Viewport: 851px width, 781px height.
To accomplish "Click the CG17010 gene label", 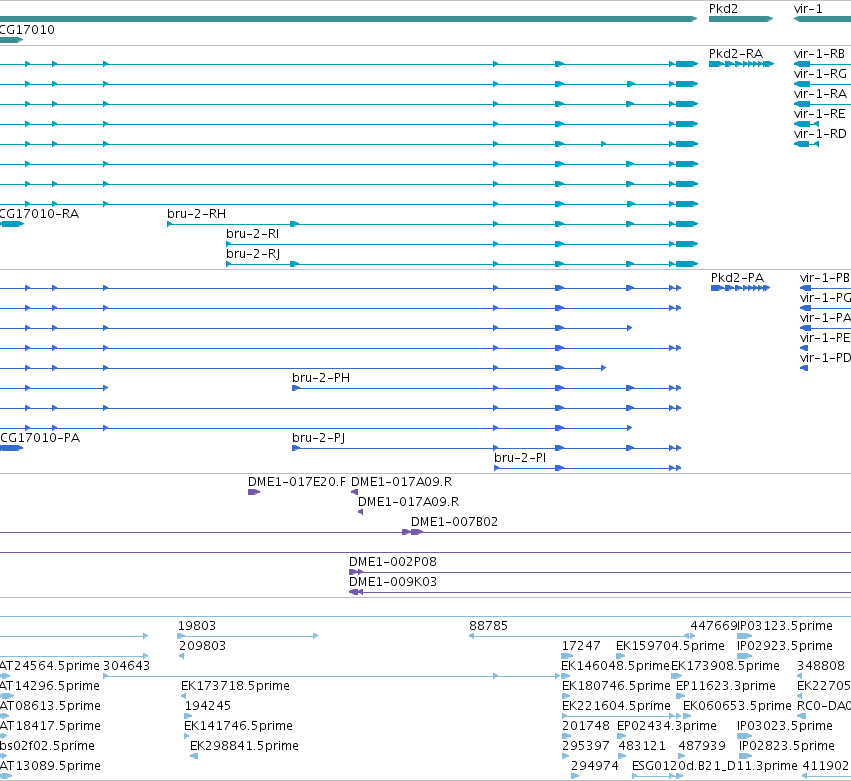I will (x=27, y=30).
